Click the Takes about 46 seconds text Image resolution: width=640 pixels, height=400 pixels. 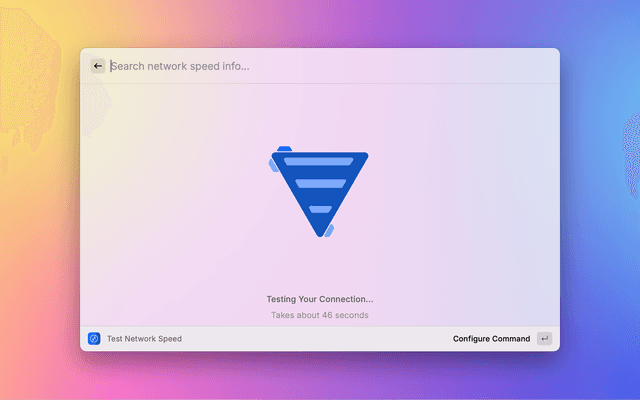pos(320,315)
